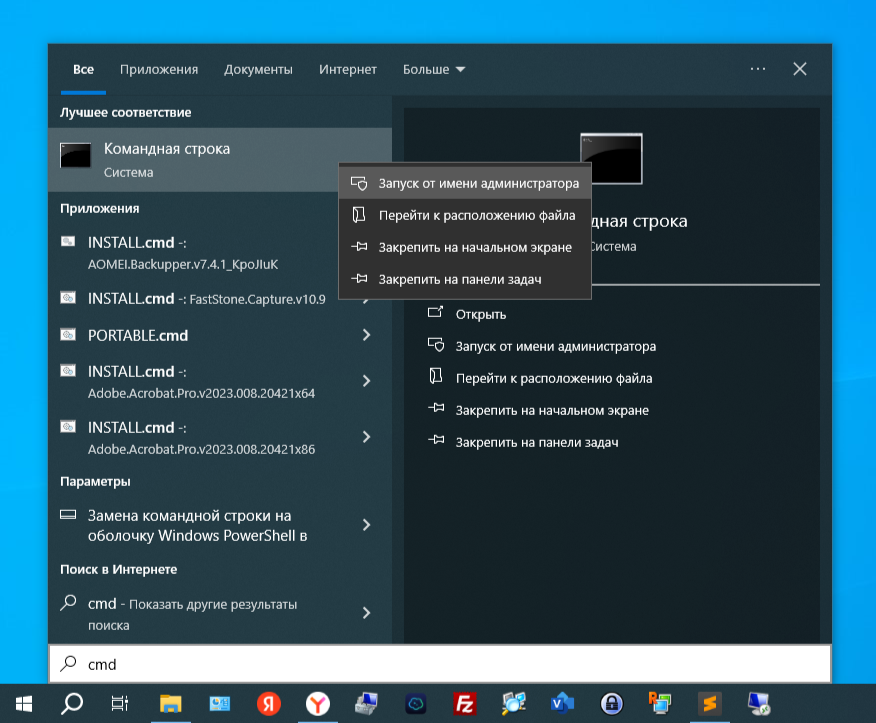Switch to the Приложения tab
The width and height of the screenshot is (876, 723).
coord(159,69)
